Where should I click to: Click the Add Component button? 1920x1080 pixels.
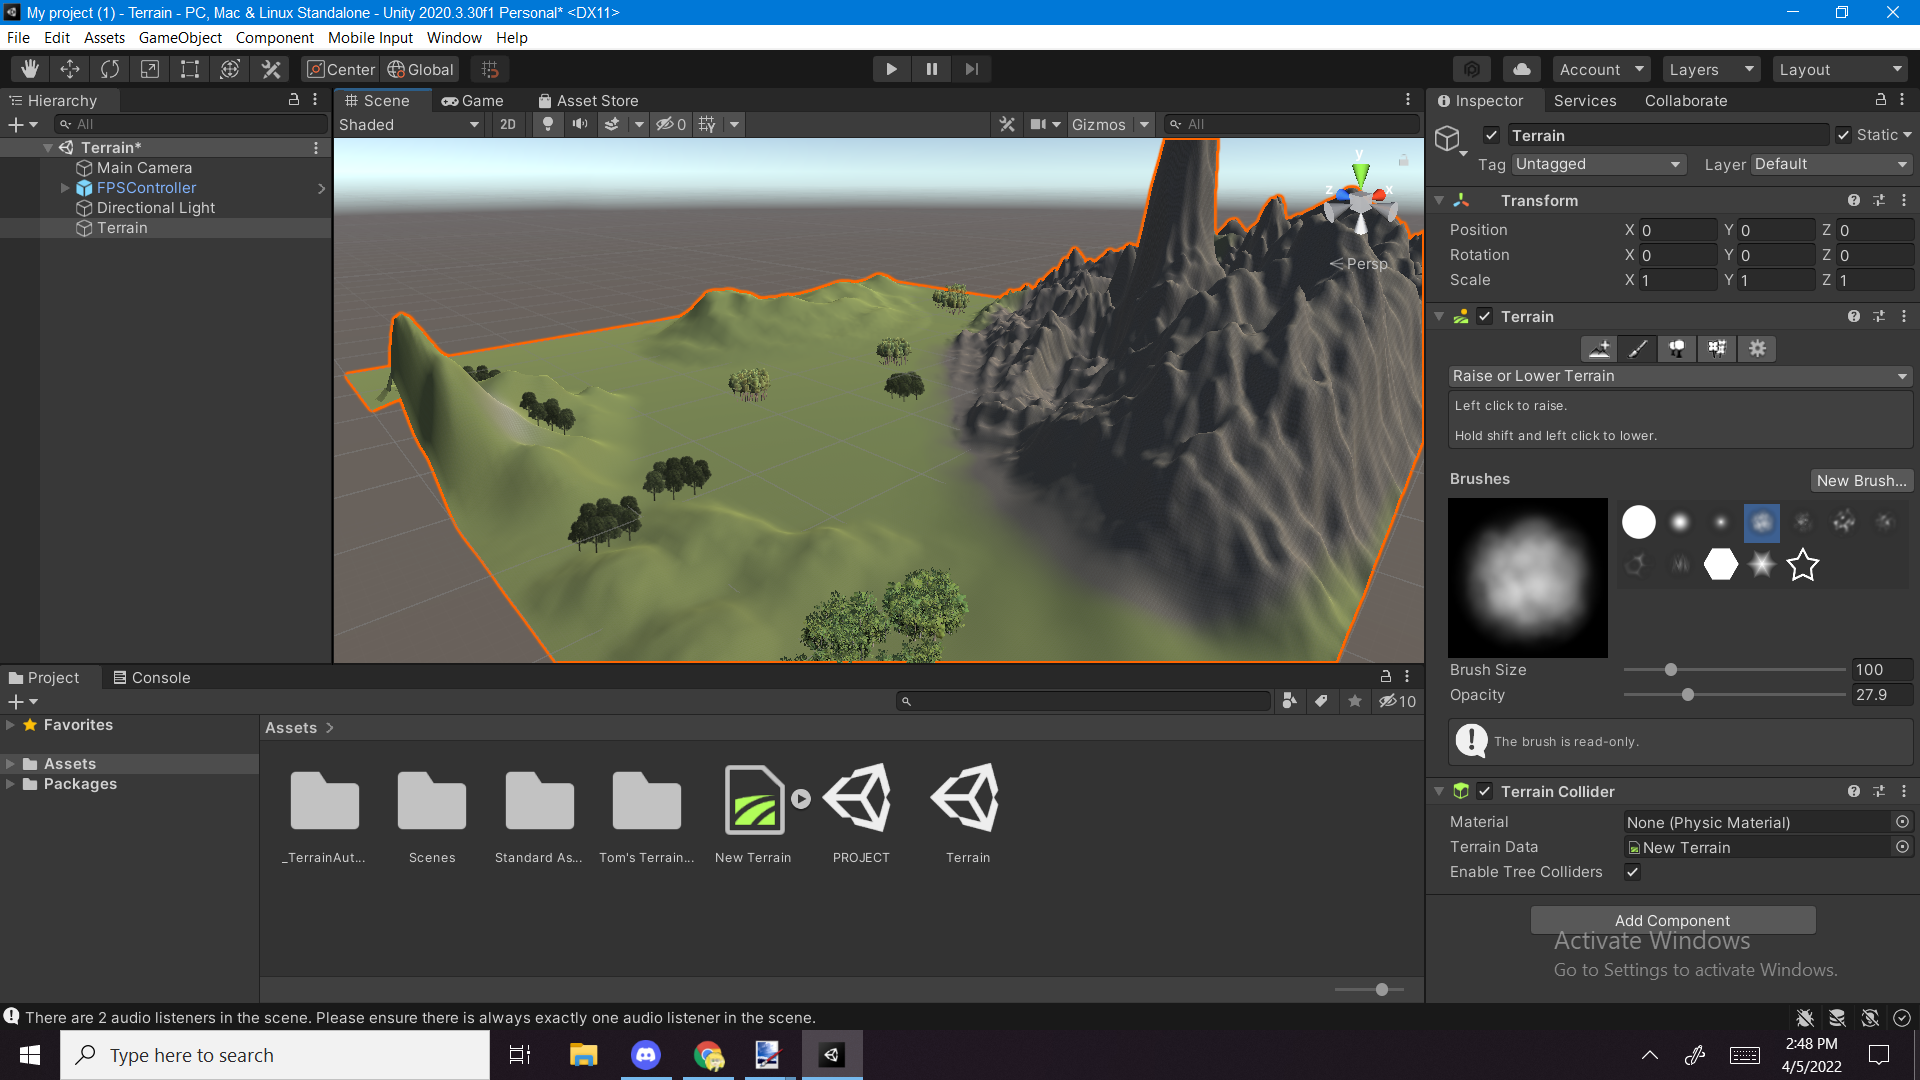click(x=1672, y=920)
